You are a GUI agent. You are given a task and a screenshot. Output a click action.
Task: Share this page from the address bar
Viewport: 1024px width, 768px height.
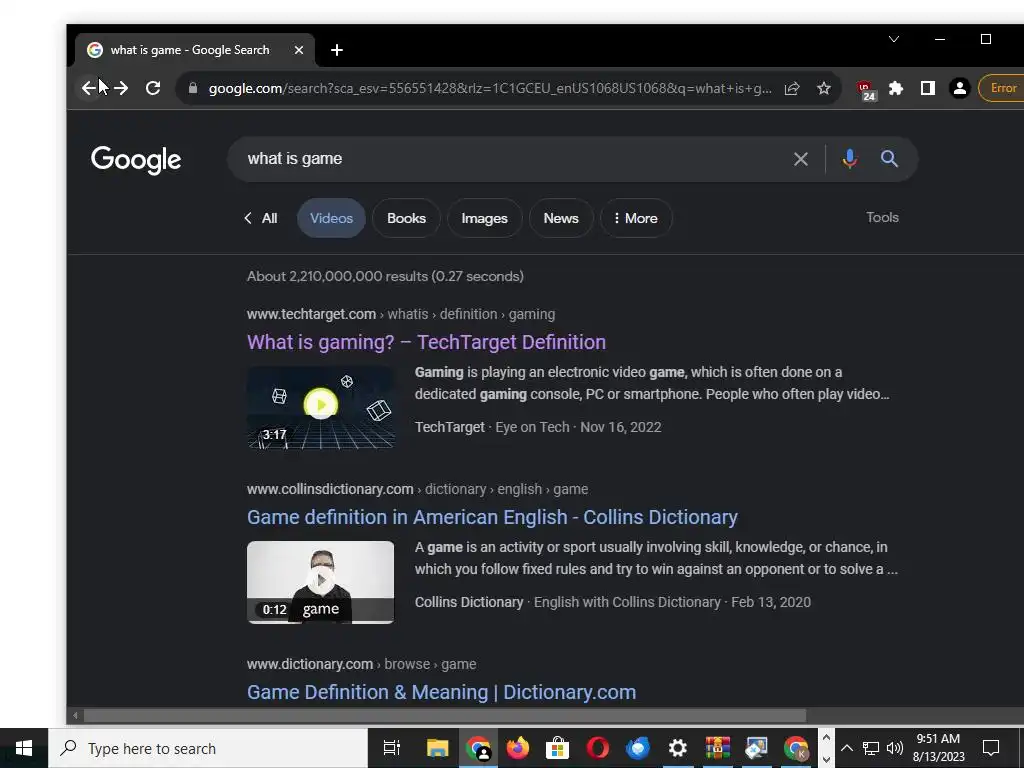[792, 88]
